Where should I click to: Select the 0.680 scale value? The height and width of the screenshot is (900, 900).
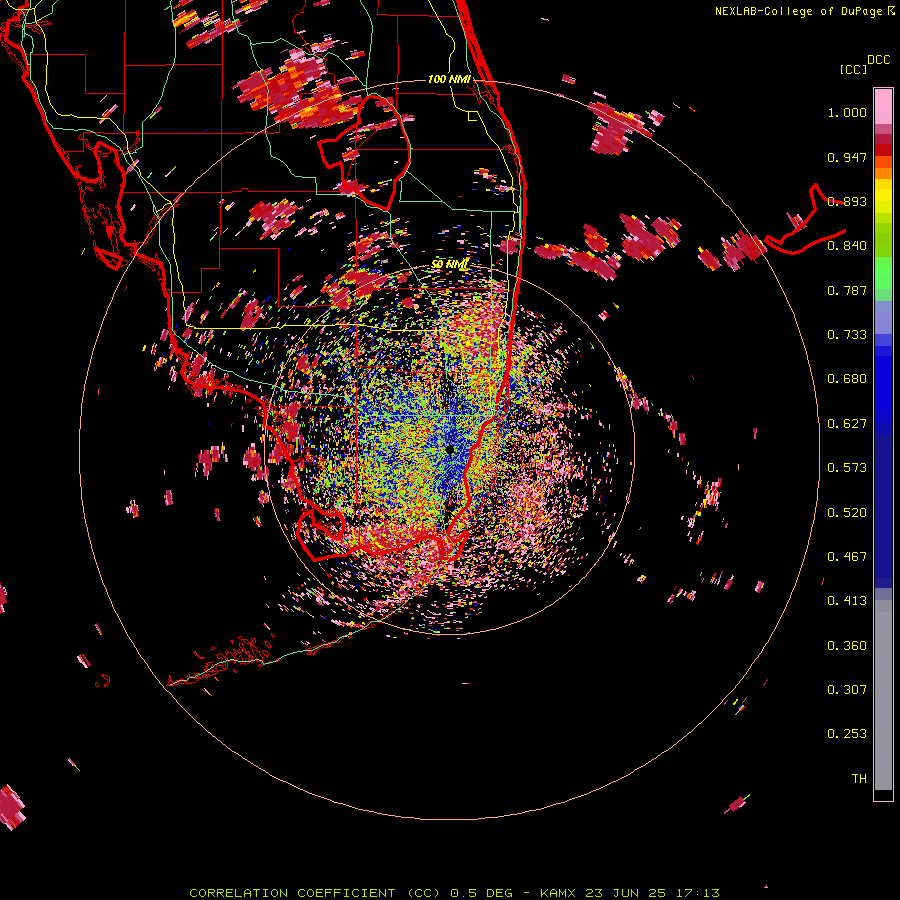click(847, 379)
